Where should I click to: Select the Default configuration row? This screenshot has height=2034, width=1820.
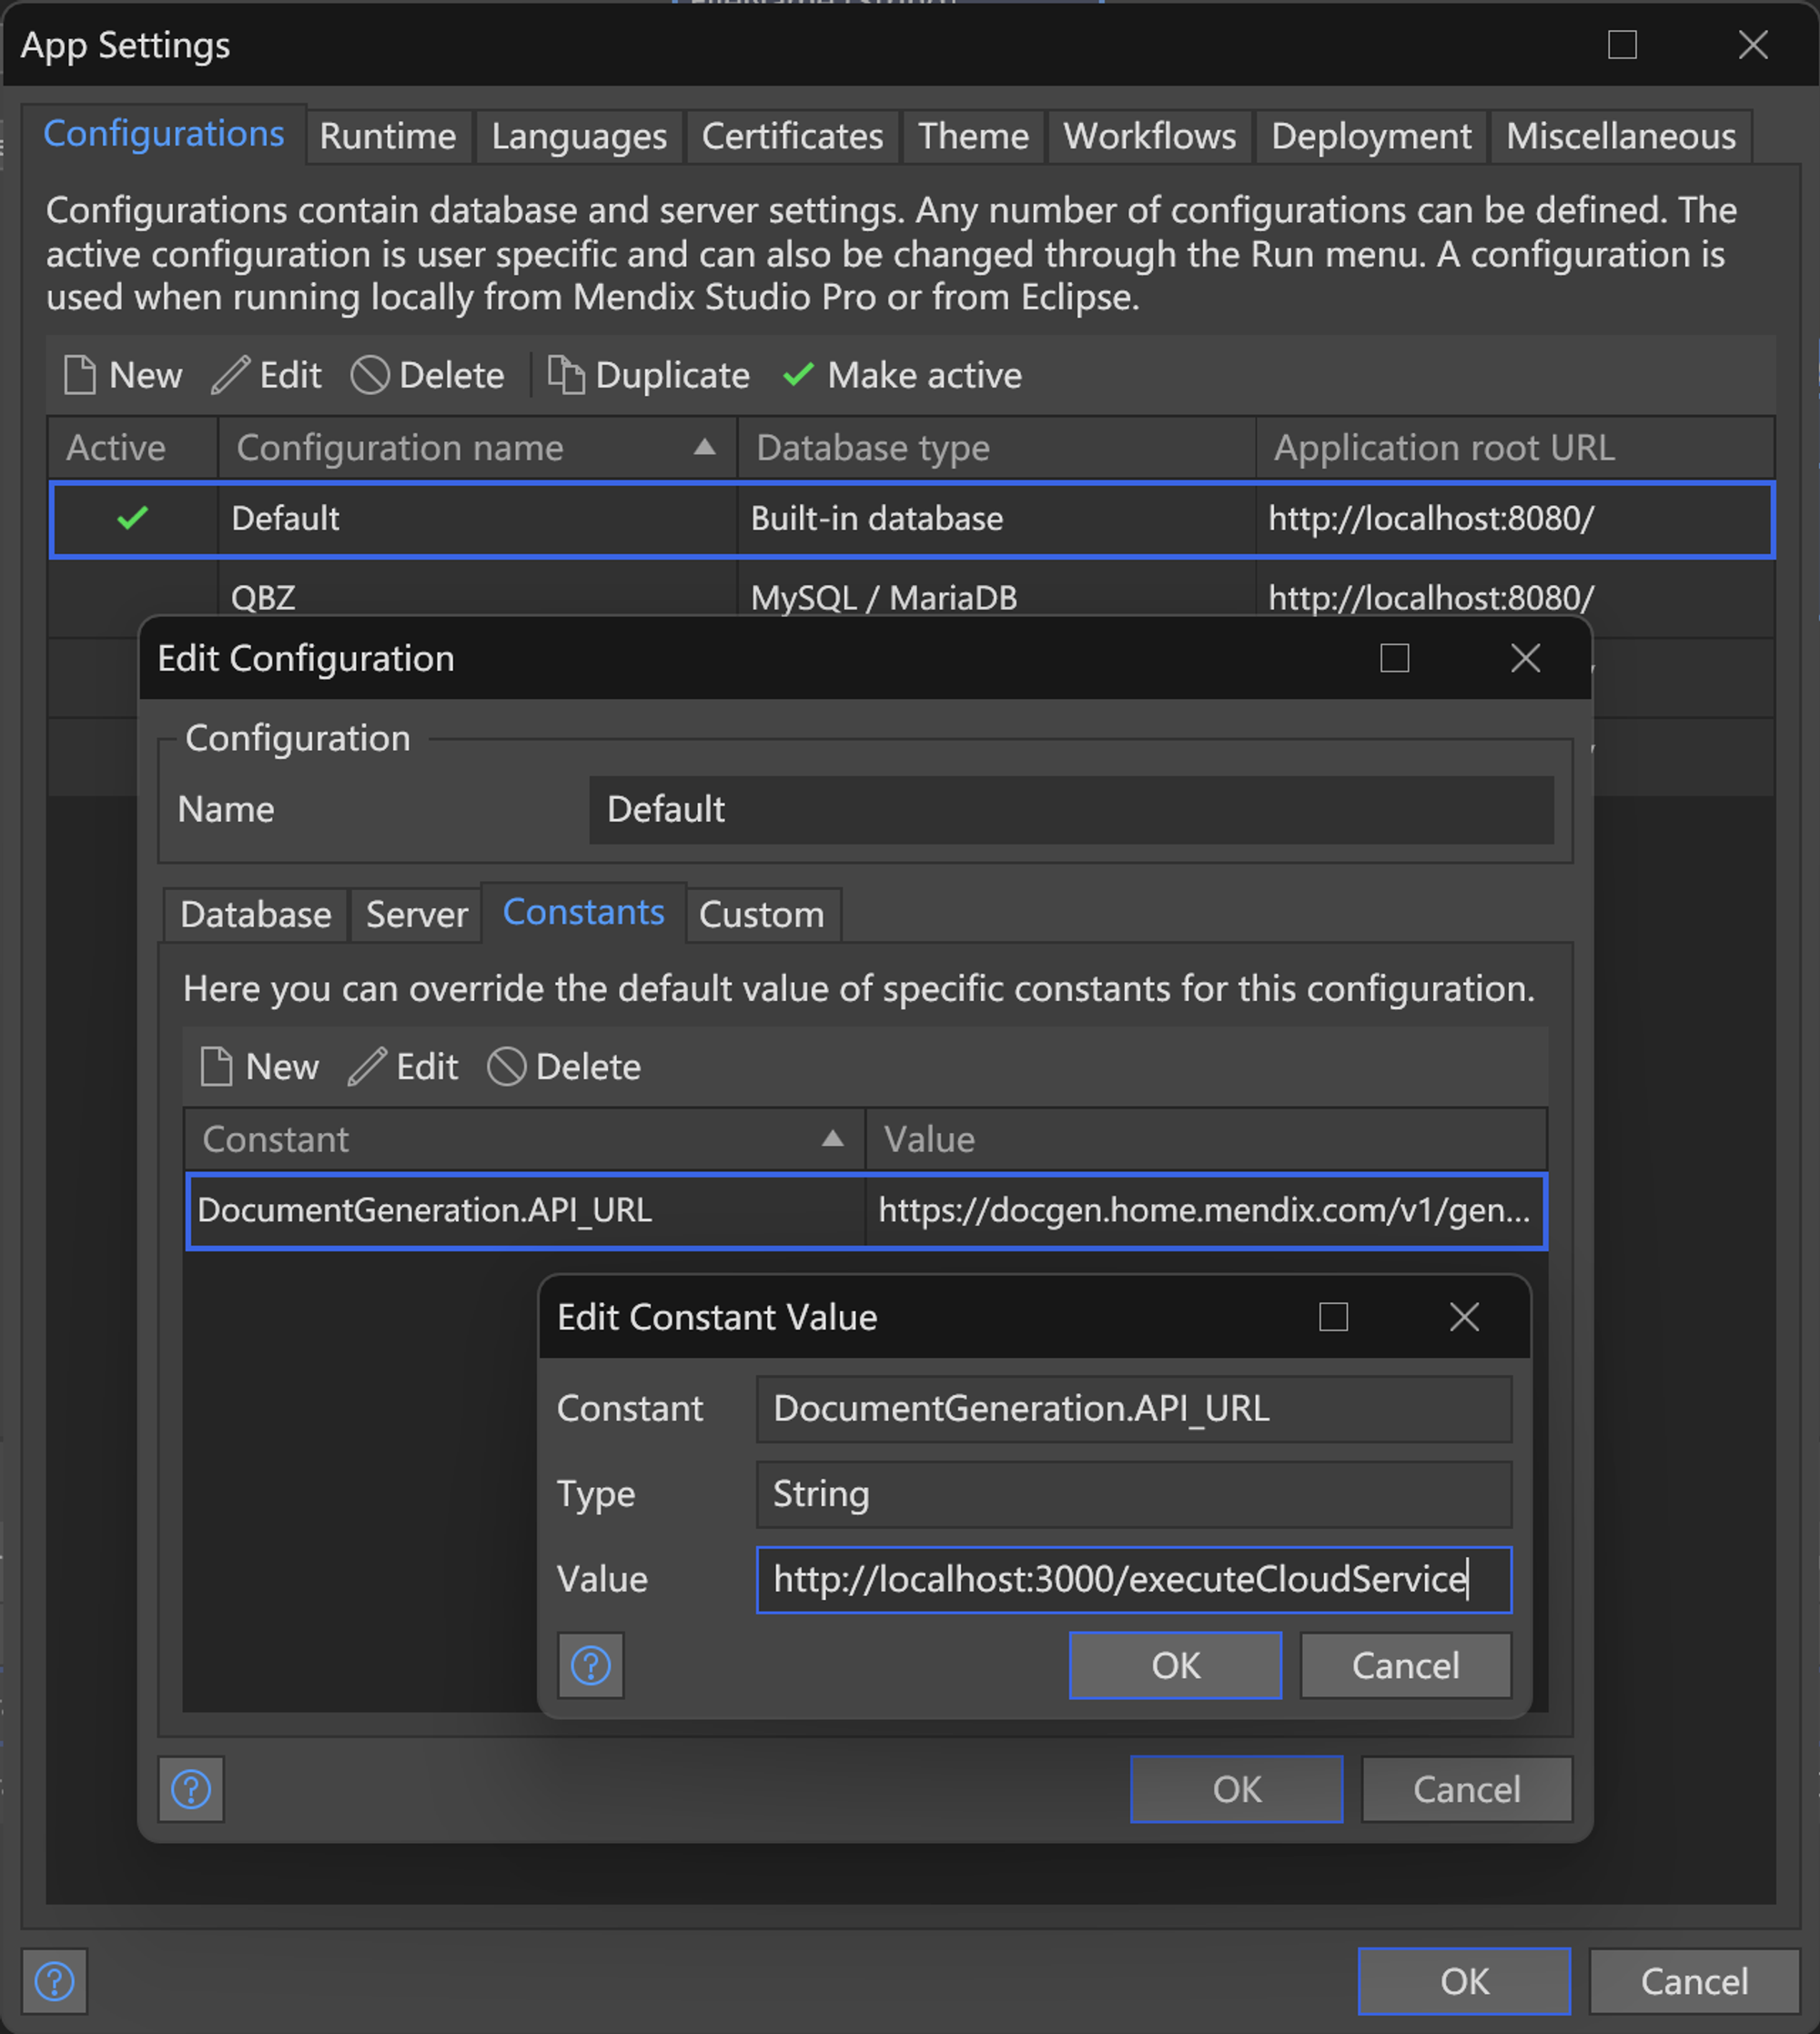912,519
